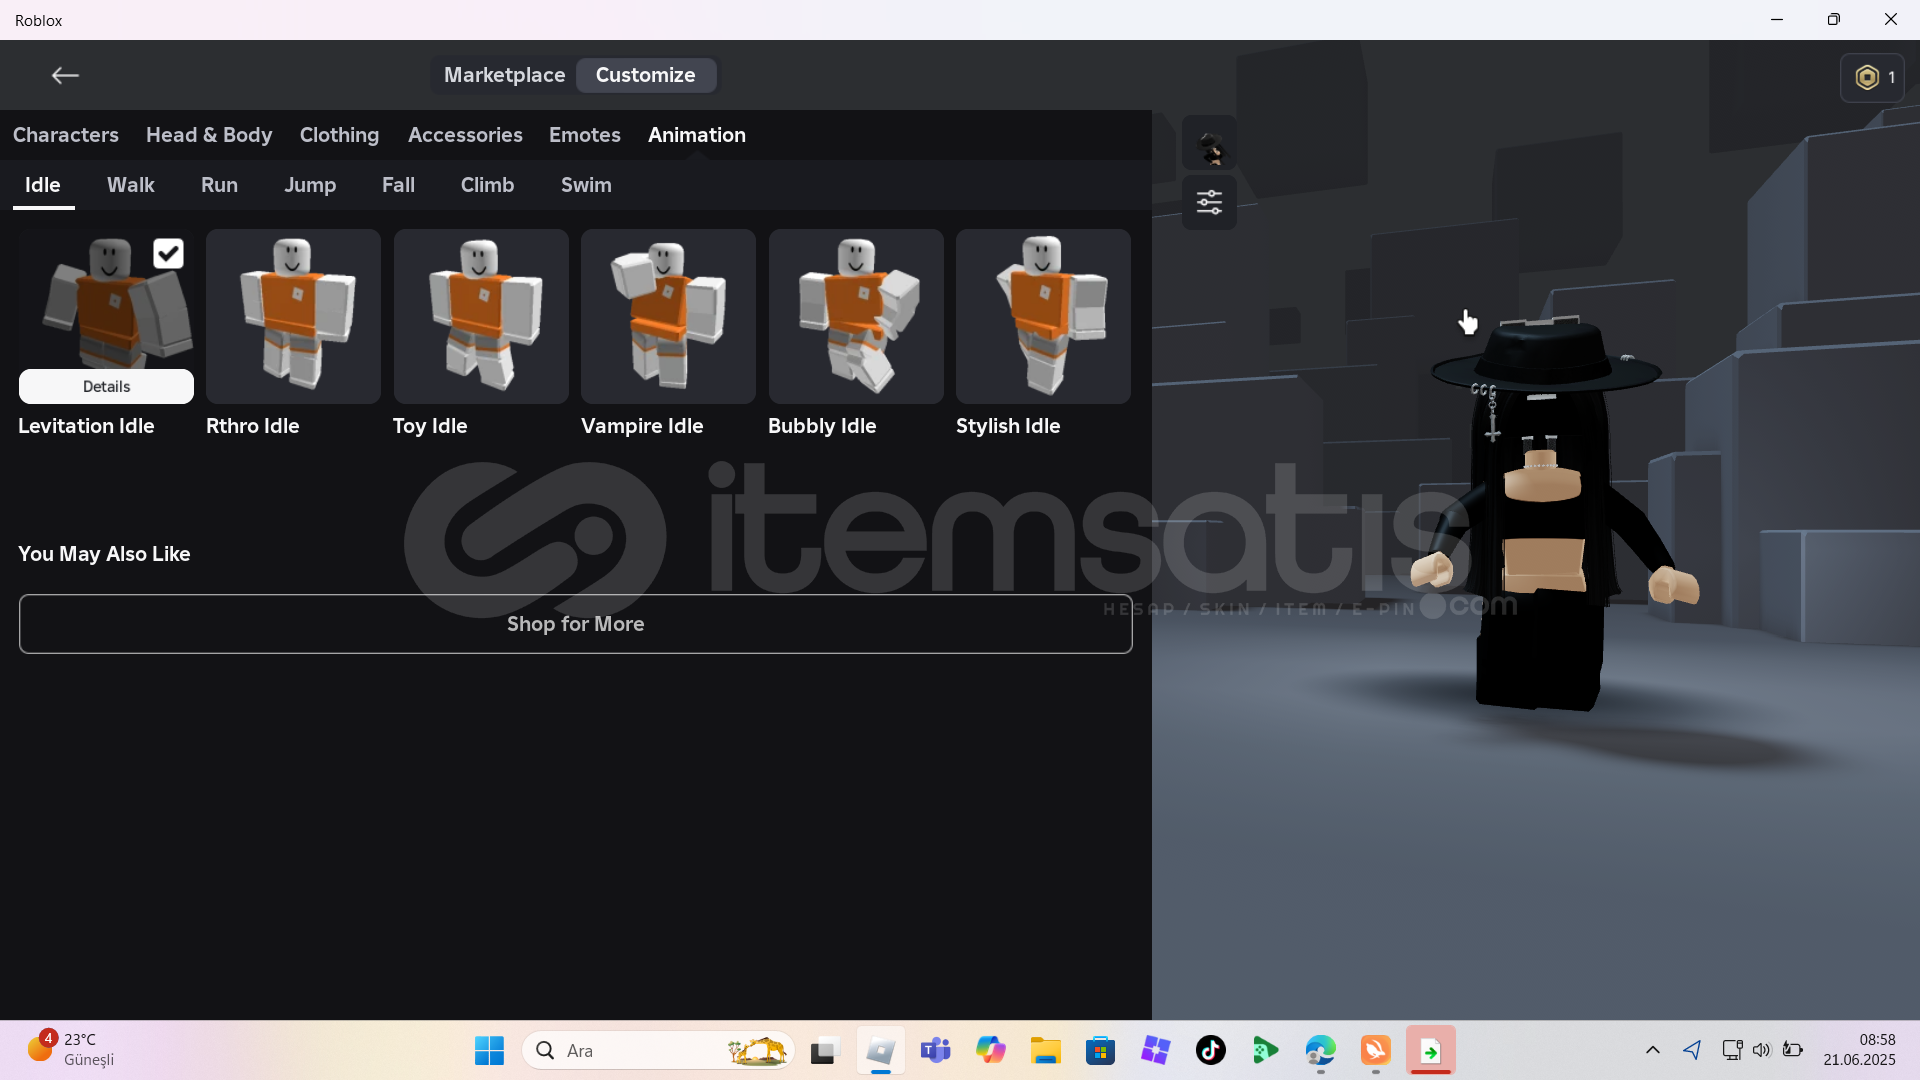This screenshot has height=1080, width=1920.
Task: Open the weather widget showing 23°C
Action: (x=72, y=1050)
